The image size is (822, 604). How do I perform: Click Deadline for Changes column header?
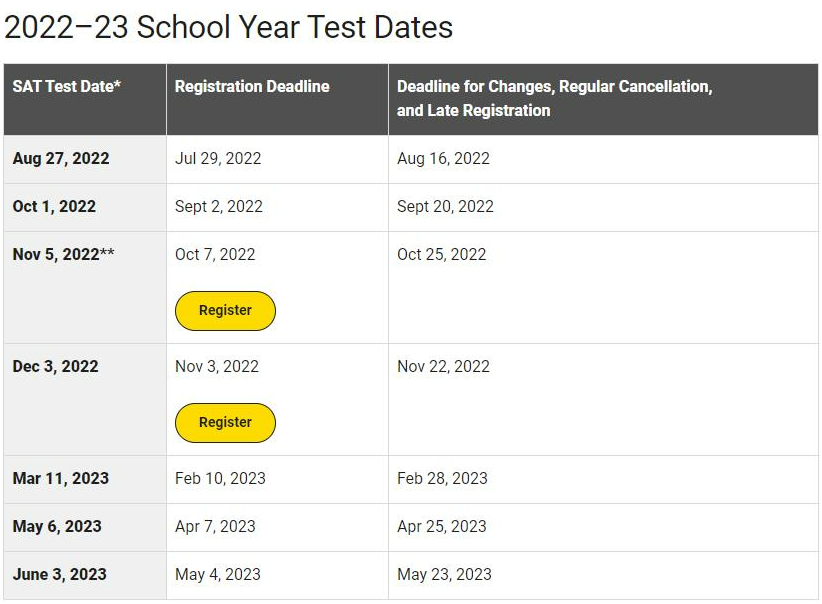tap(554, 98)
